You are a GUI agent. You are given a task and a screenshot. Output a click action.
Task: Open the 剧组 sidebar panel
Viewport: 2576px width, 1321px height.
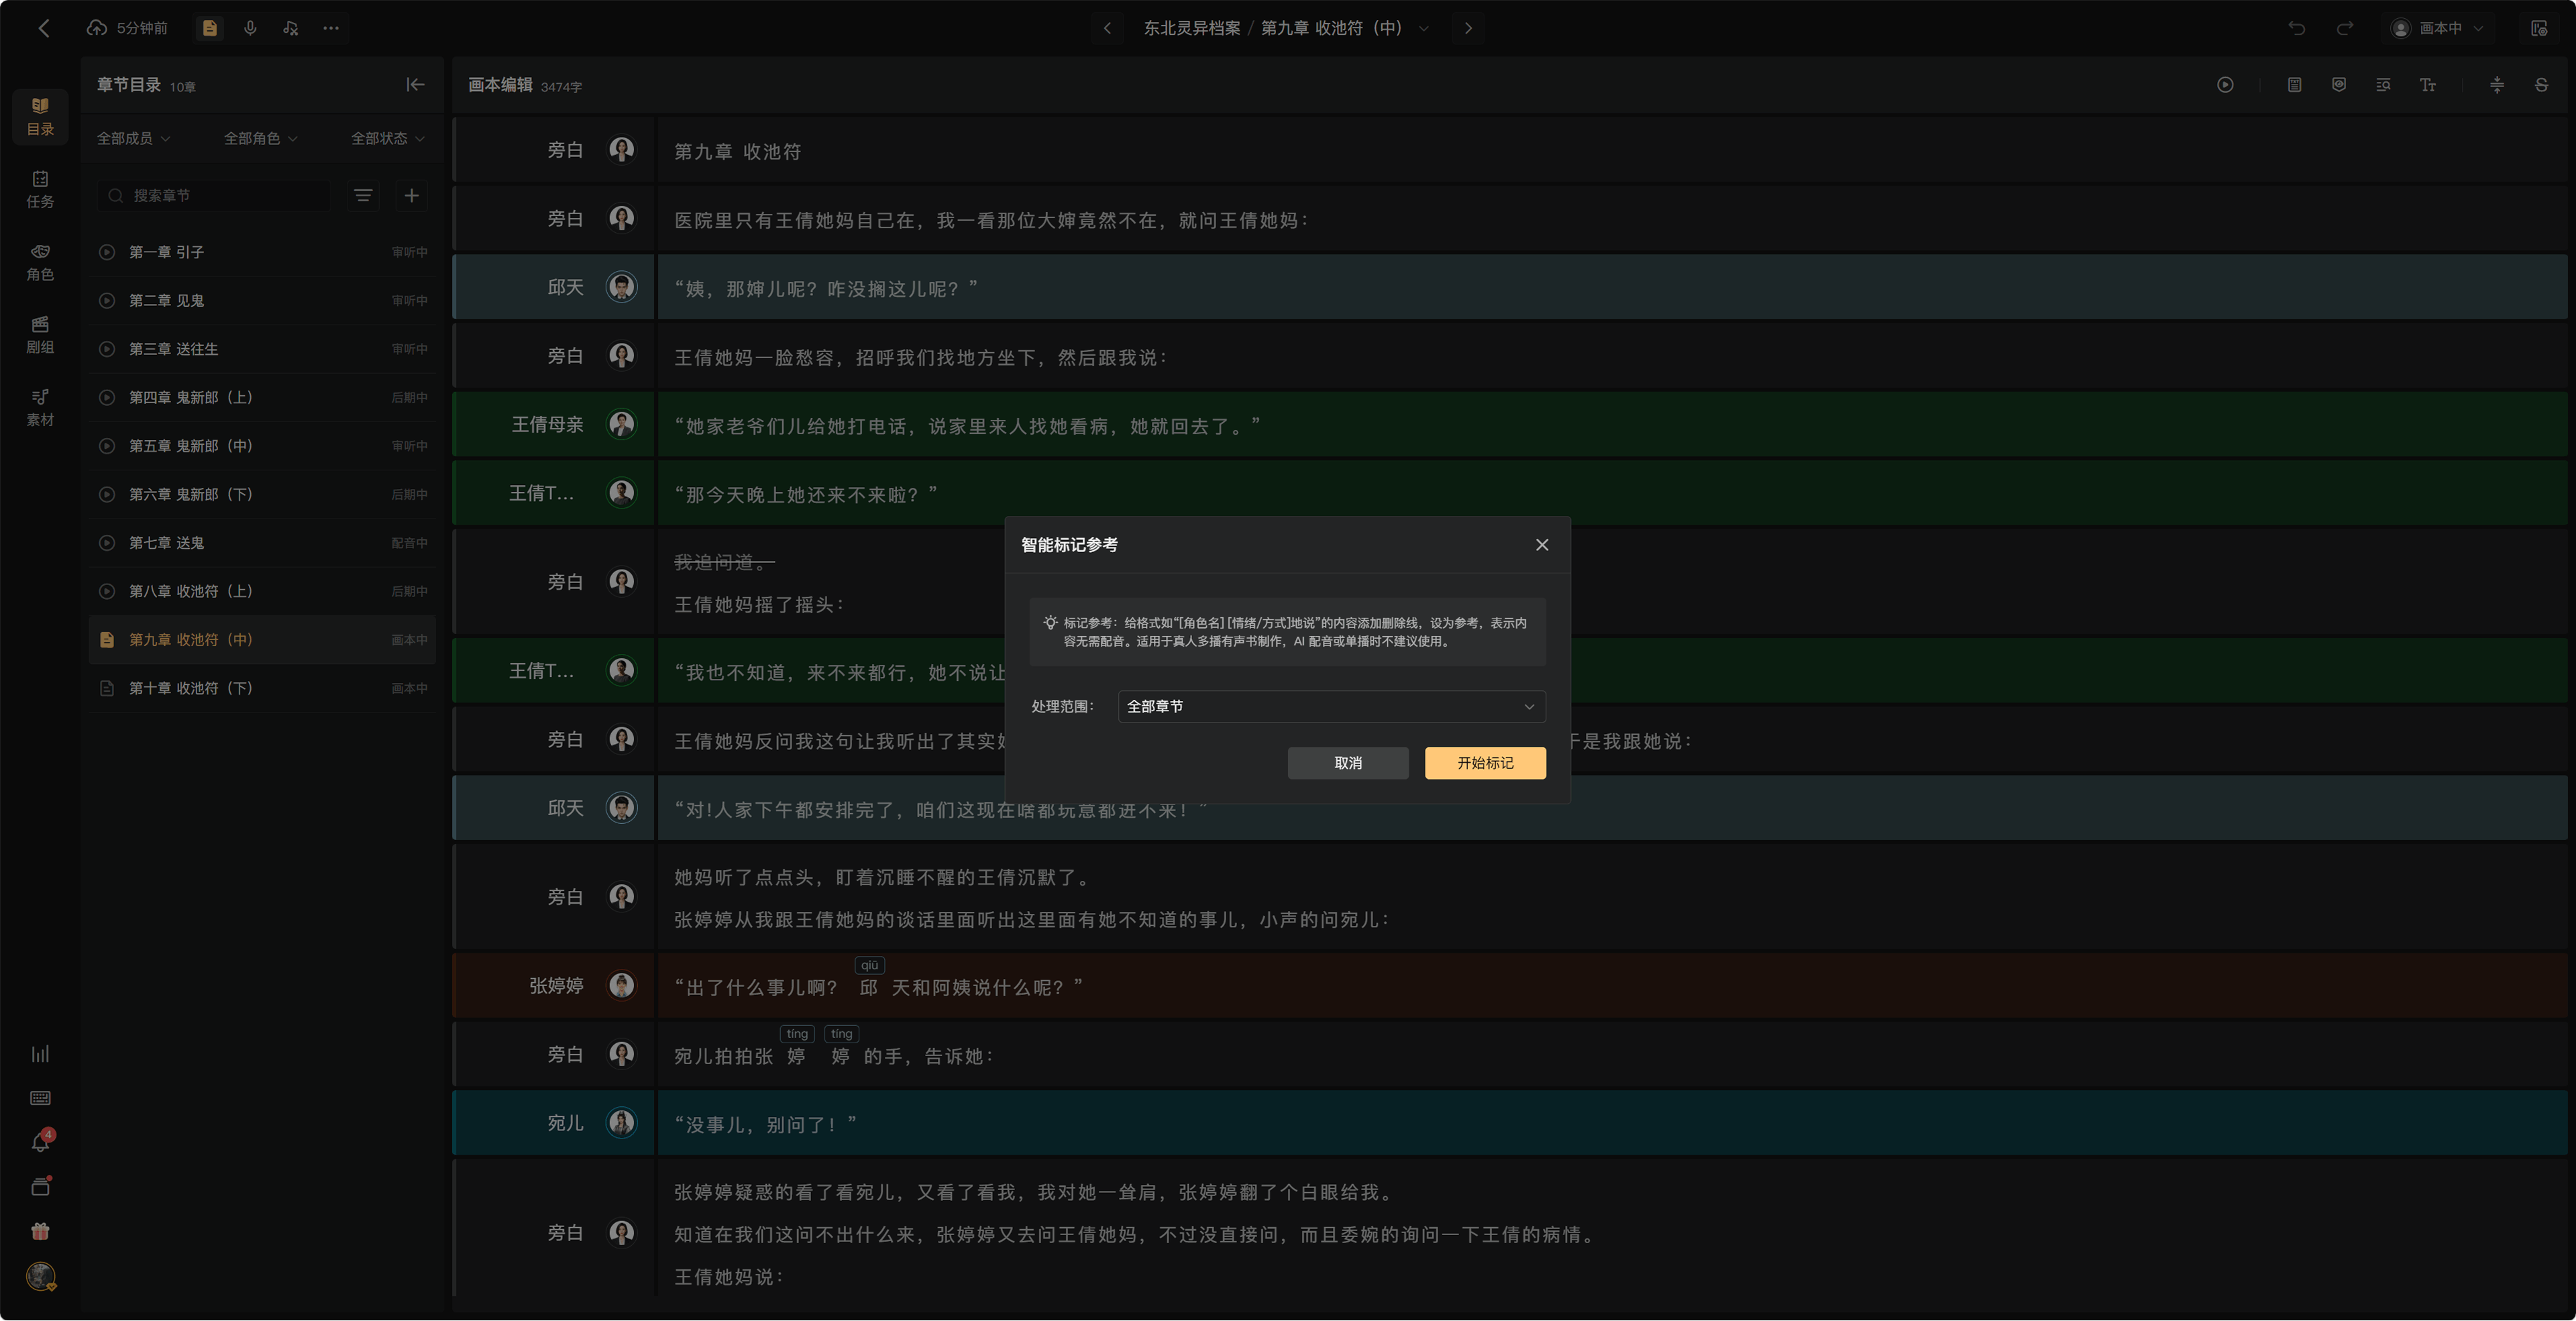[x=40, y=335]
